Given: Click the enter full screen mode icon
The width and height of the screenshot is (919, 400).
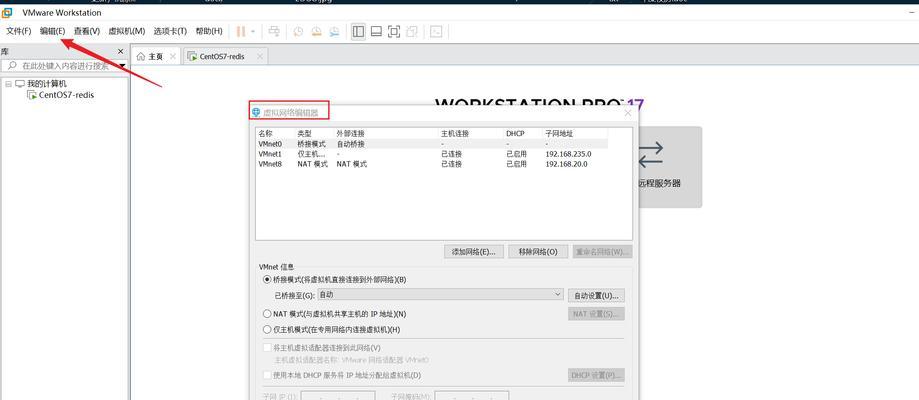Looking at the screenshot, I should pyautogui.click(x=394, y=32).
